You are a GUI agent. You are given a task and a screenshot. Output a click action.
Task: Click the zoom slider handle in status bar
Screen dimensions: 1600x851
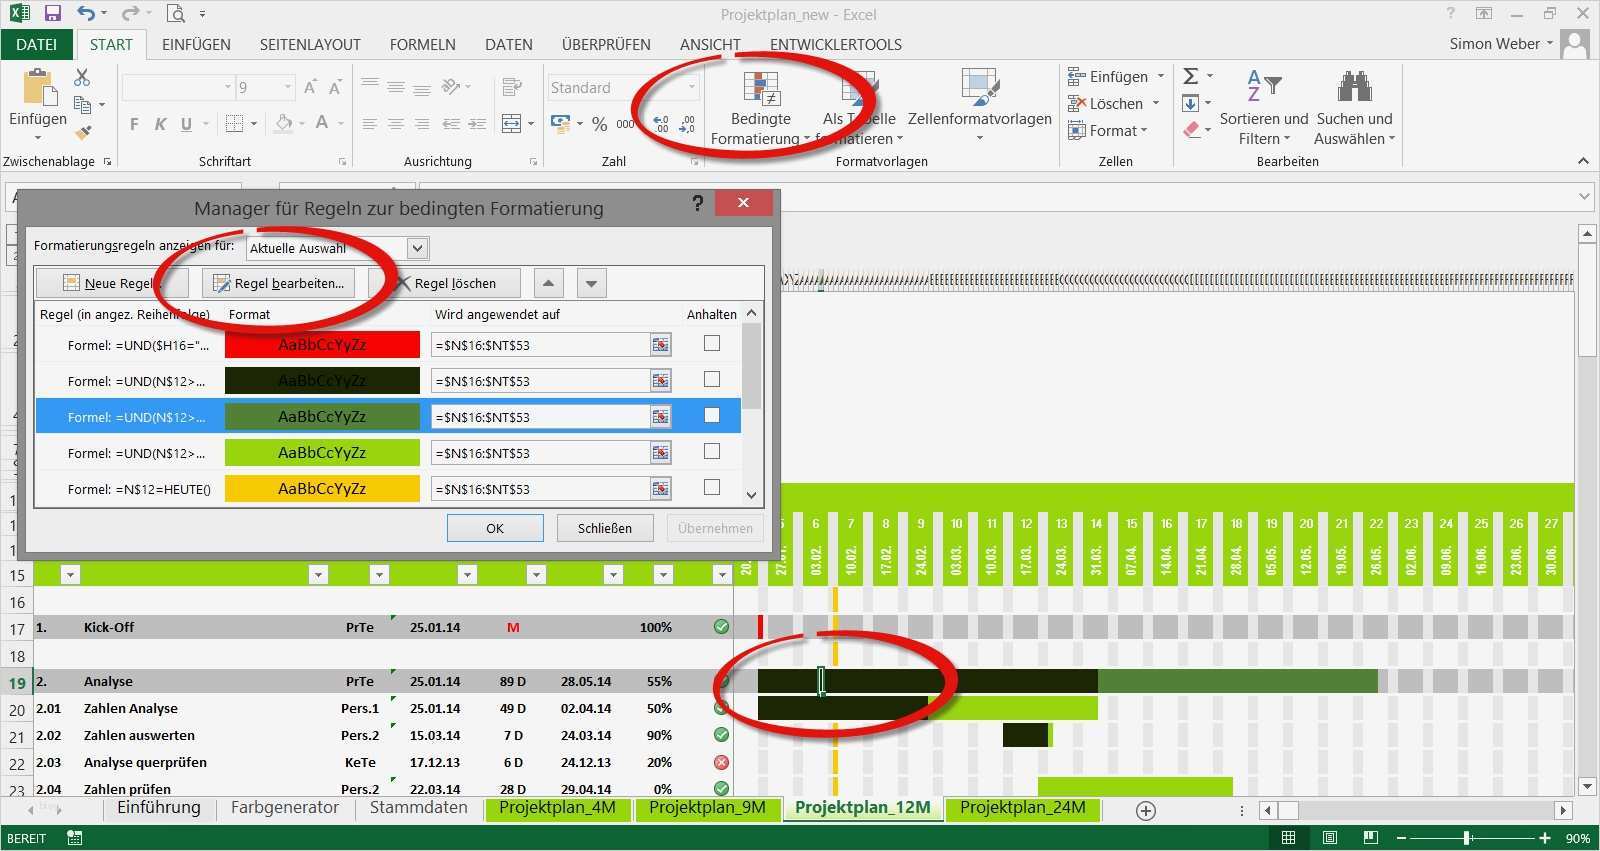(x=1467, y=838)
